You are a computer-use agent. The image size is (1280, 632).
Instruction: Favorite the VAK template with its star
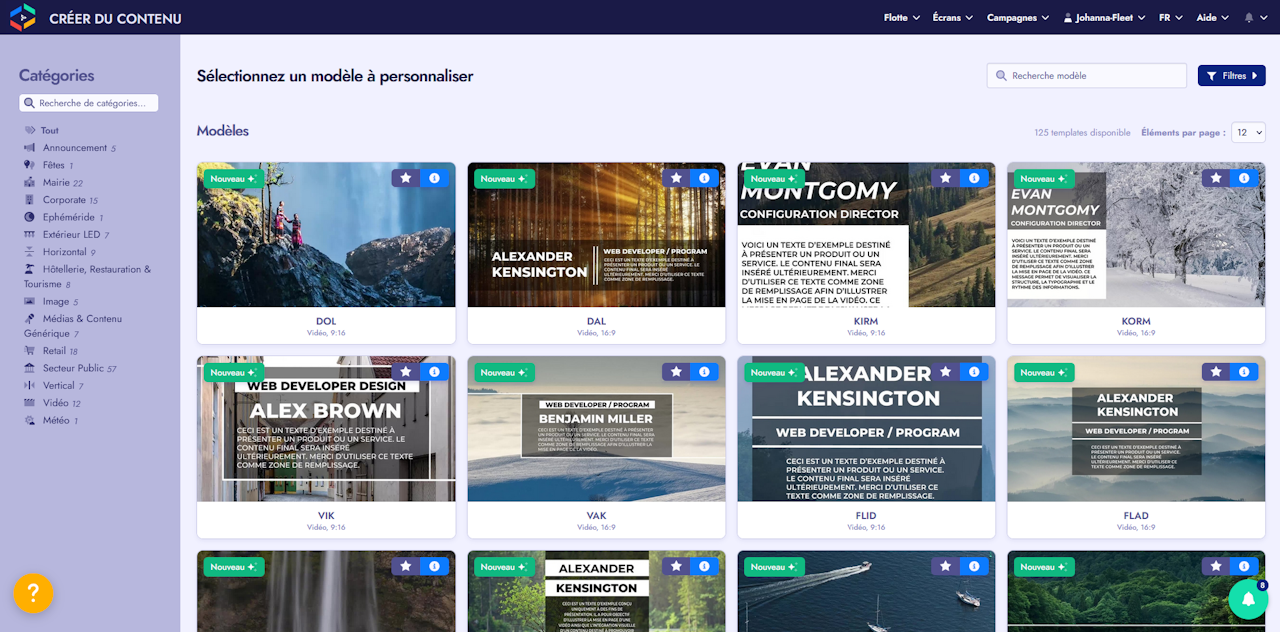pos(676,372)
